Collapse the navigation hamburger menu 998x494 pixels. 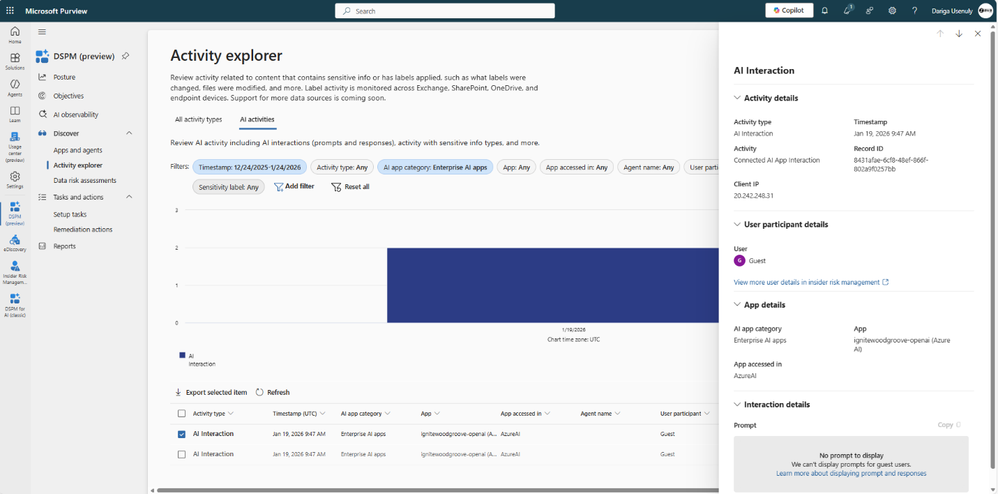click(42, 32)
